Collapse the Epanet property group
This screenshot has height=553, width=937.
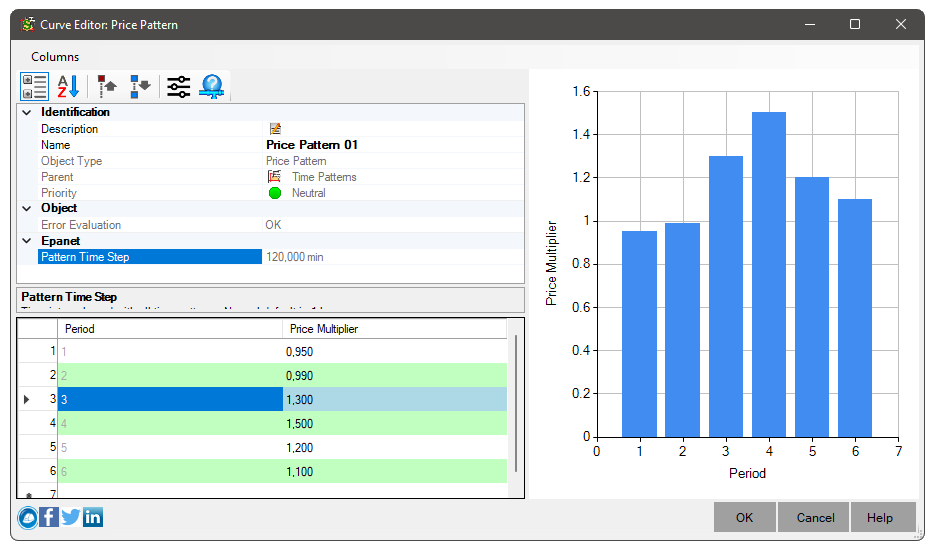pyautogui.click(x=27, y=241)
